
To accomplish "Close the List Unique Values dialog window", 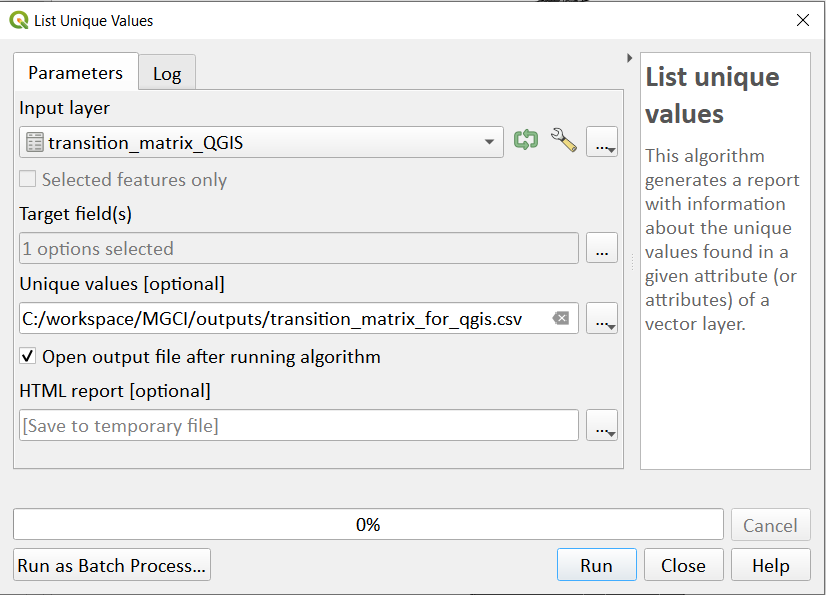I will (x=803, y=21).
